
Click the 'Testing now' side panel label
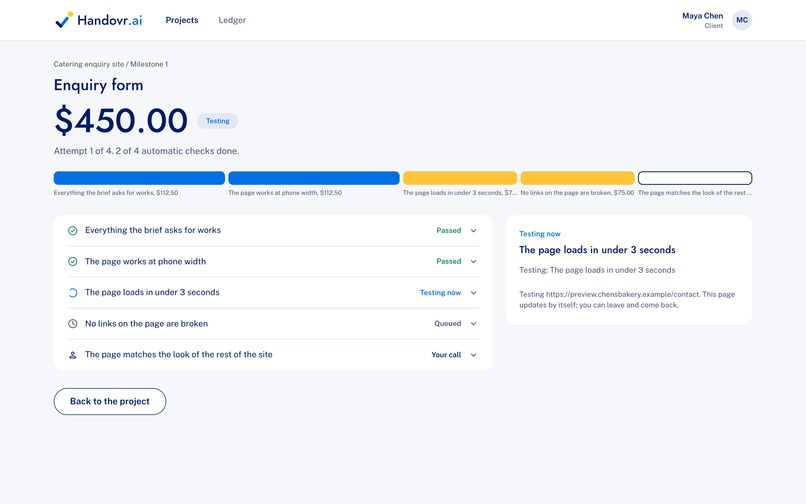(x=540, y=234)
